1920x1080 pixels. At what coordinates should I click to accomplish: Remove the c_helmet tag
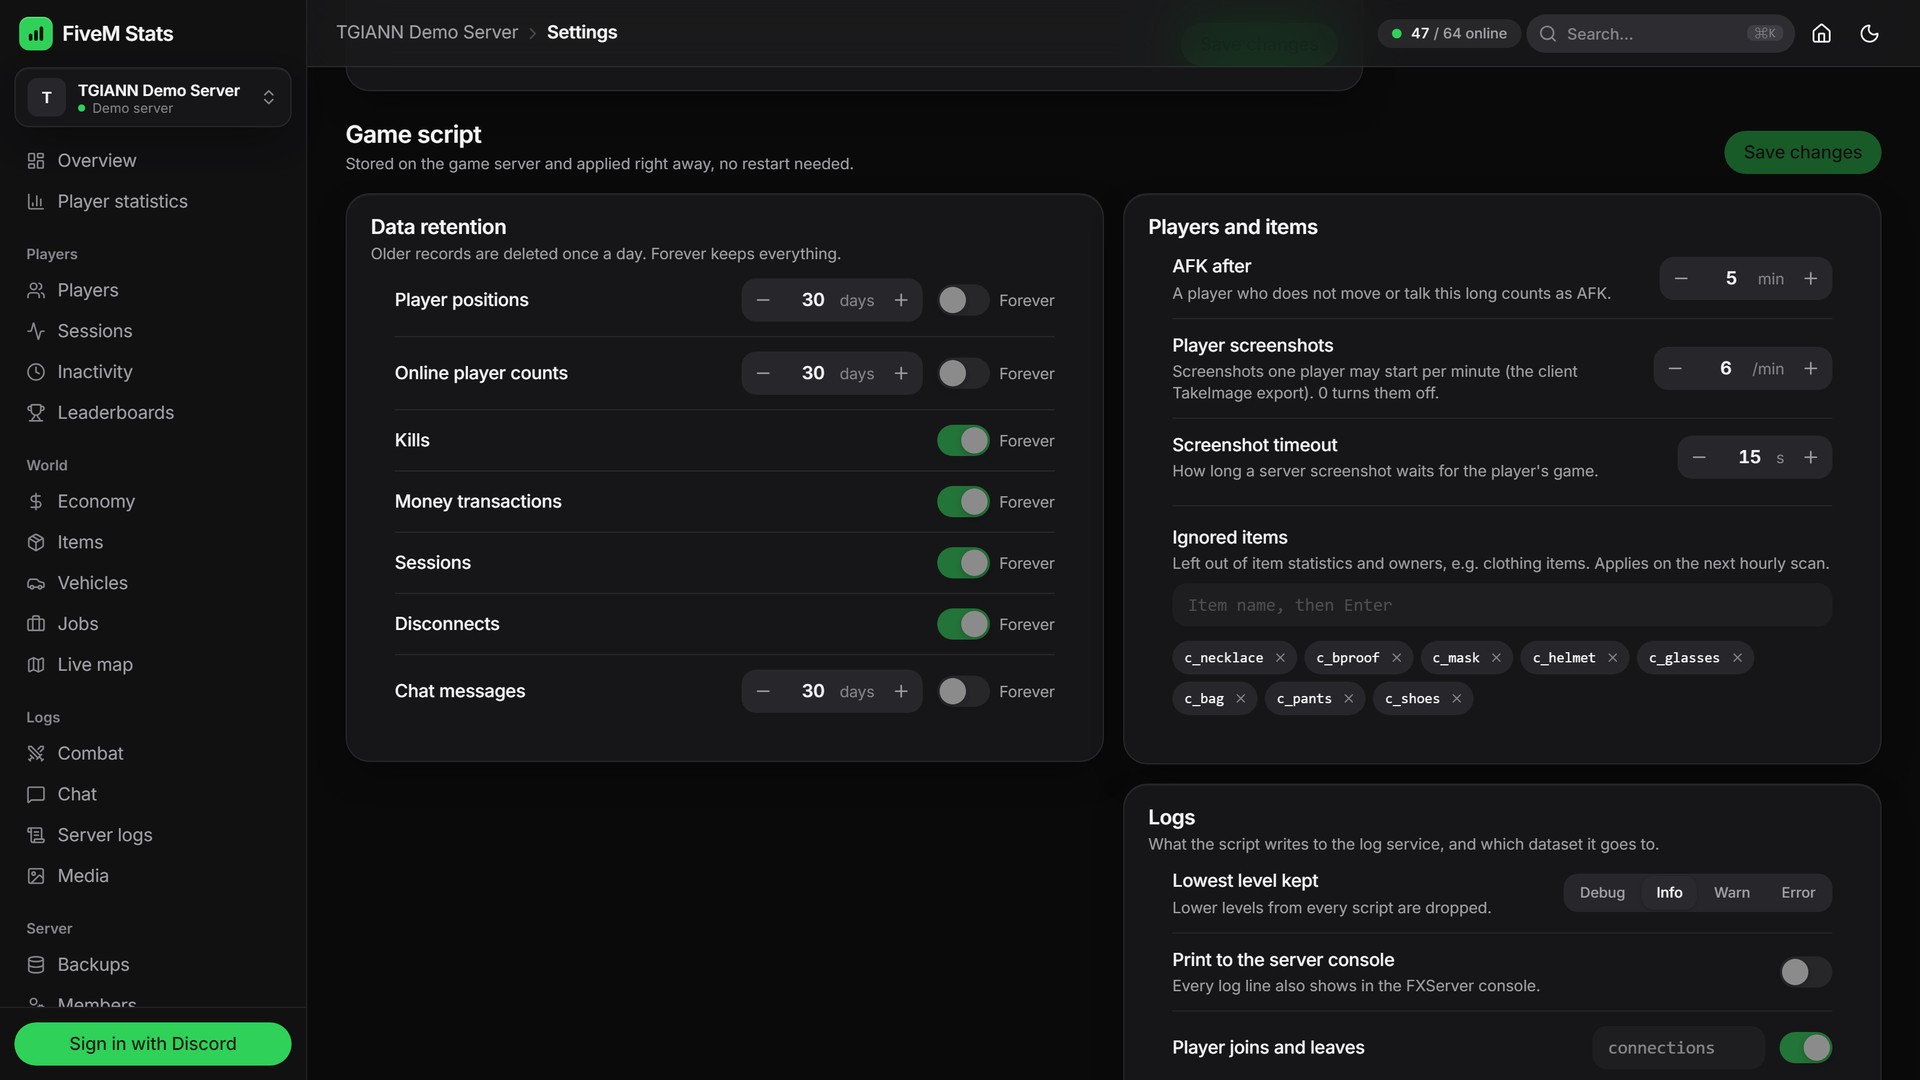pos(1612,658)
